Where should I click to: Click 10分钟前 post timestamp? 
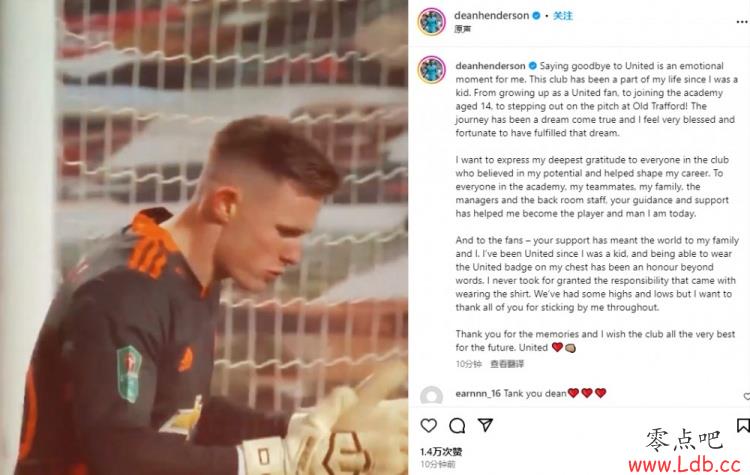pyautogui.click(x=438, y=464)
